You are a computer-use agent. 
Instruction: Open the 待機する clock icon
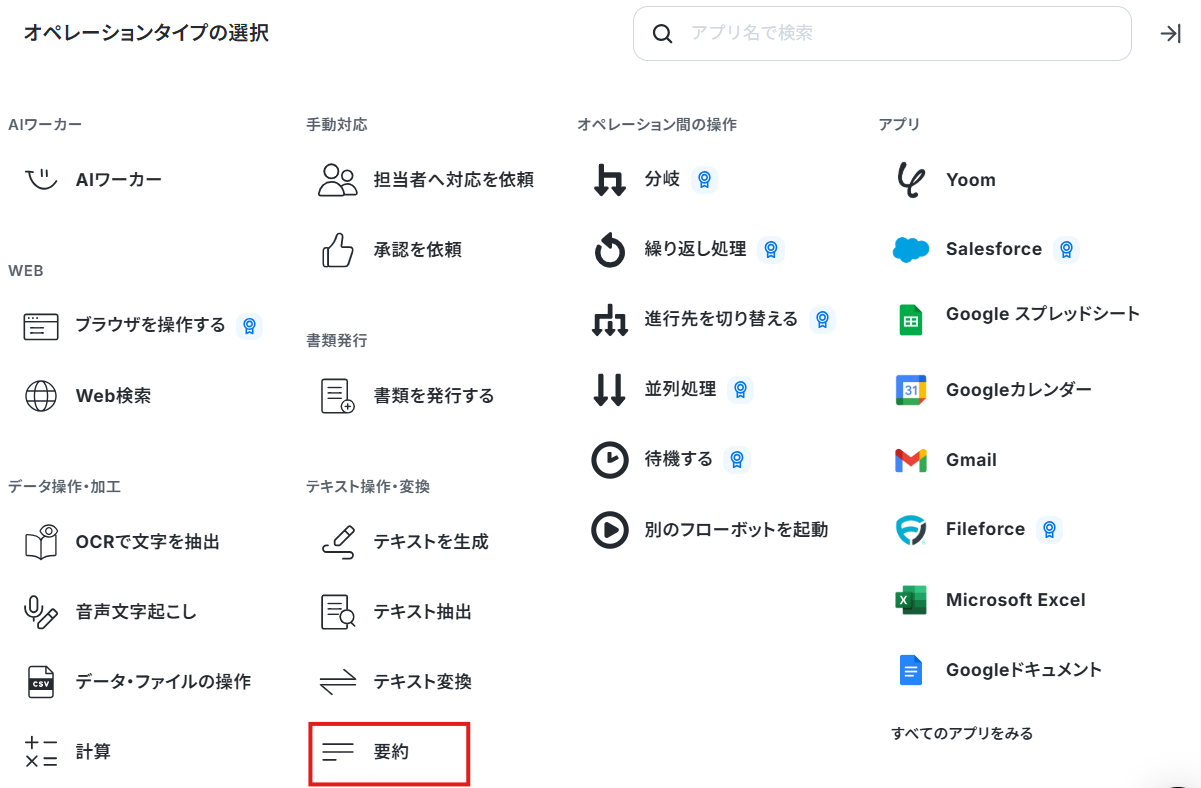(x=609, y=459)
